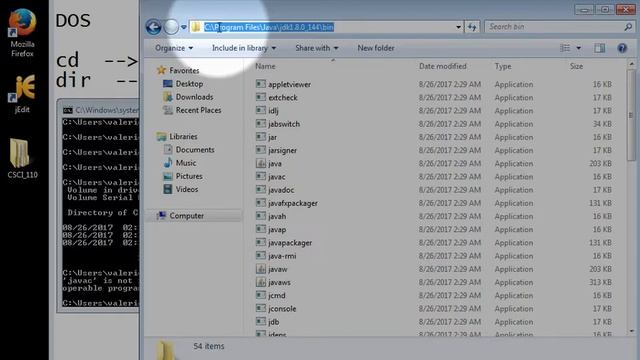
Task: Open recent locations dropdown beside Forward button
Action: coord(184,27)
